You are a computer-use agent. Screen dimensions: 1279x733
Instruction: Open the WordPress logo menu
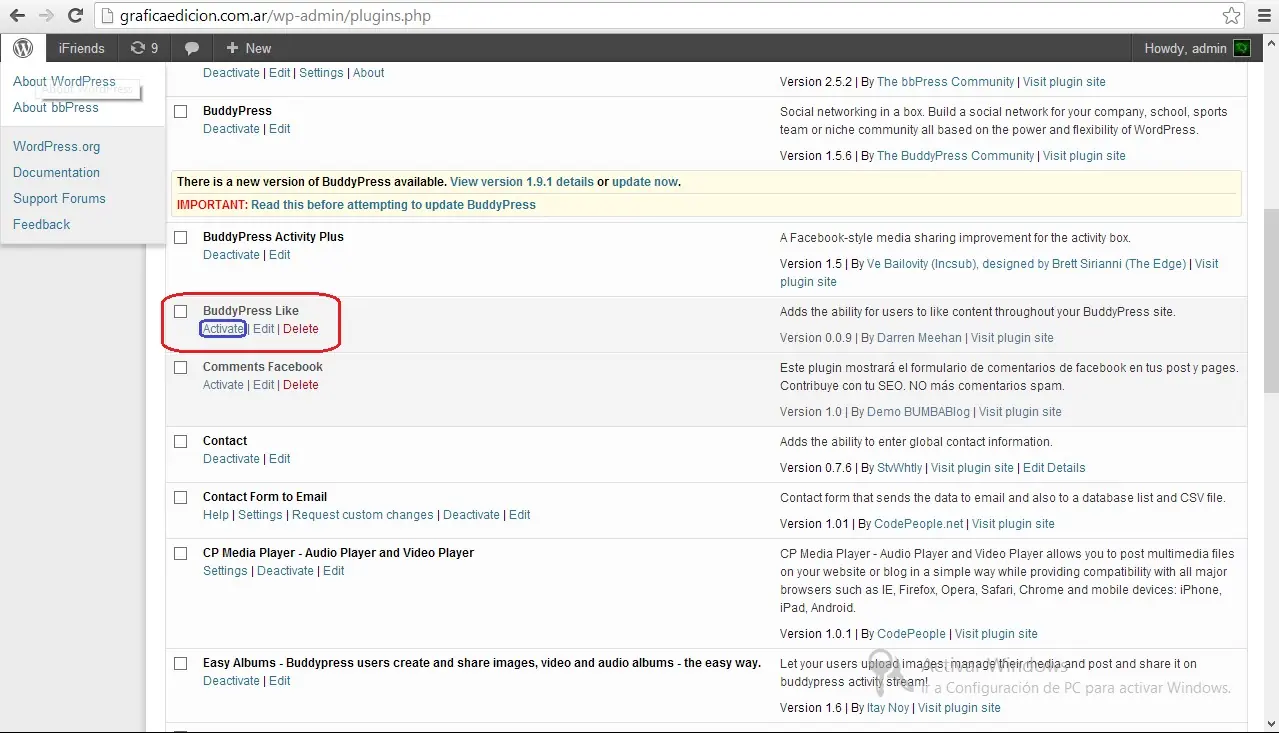23,48
